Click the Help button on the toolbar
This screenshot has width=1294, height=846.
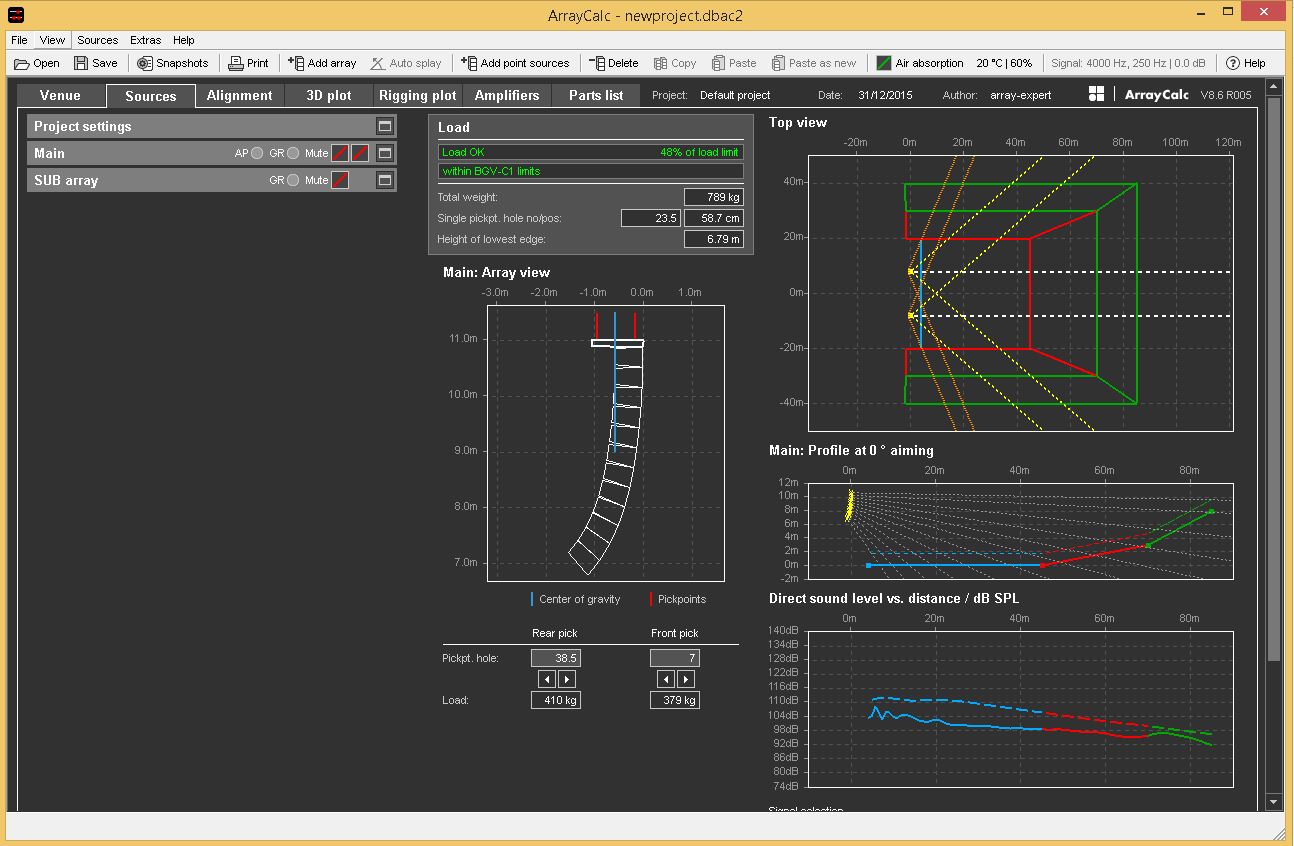[1245, 62]
